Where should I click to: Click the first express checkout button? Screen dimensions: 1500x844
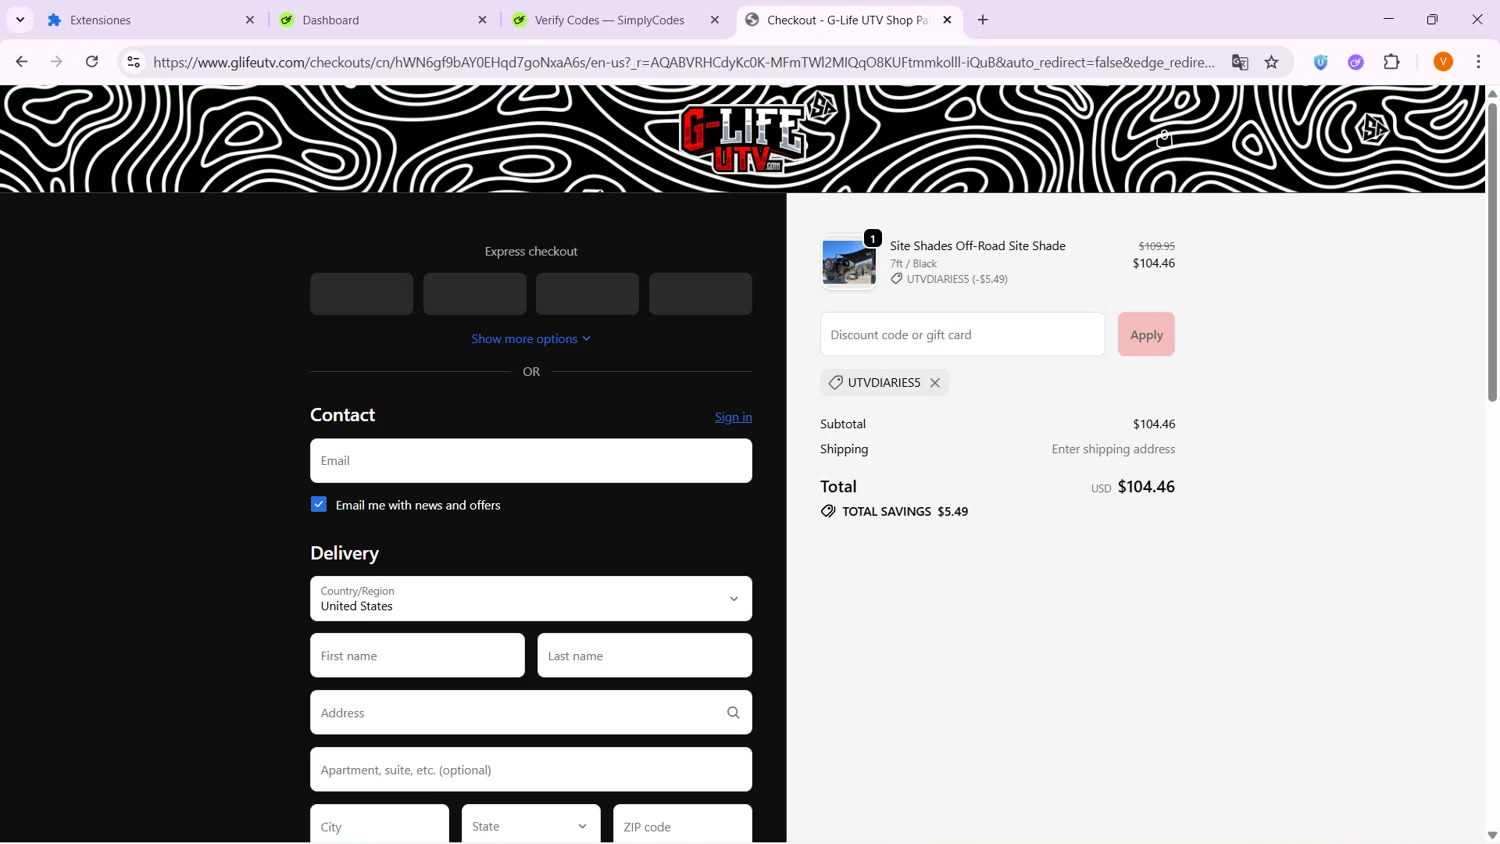click(362, 294)
